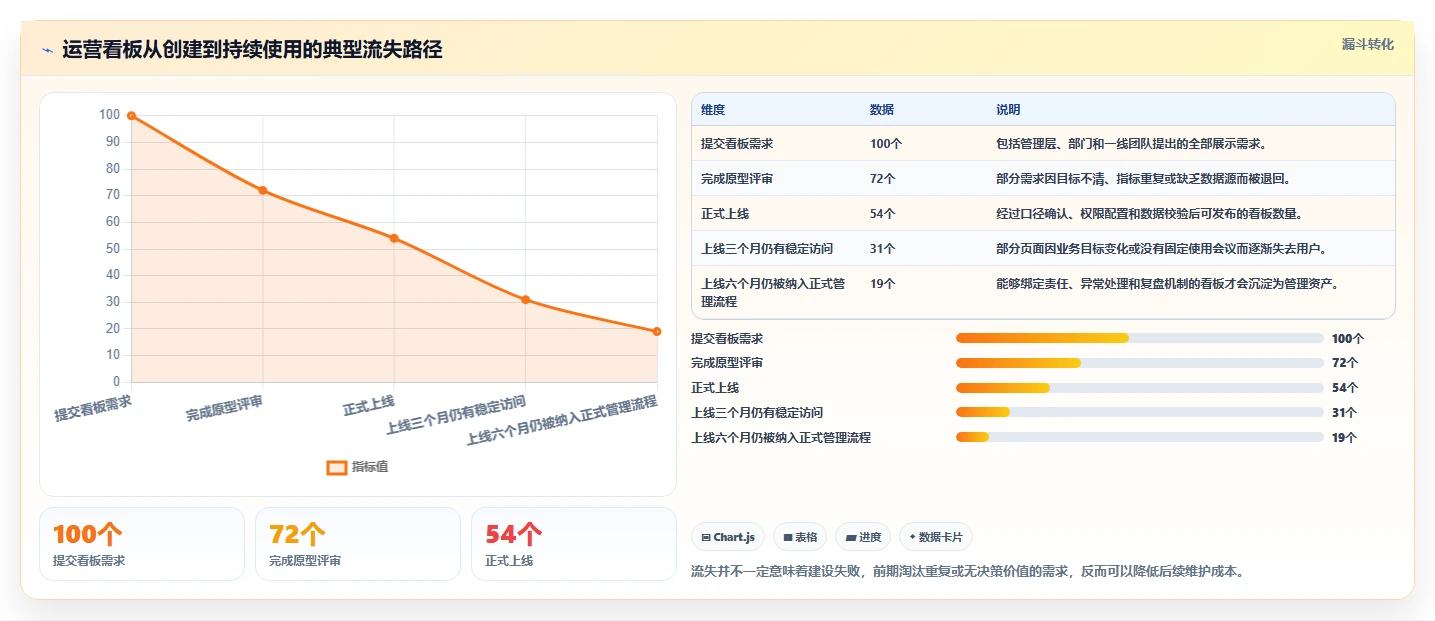The width and height of the screenshot is (1435, 621).
Task: Click the progress list value 31个
Action: (x=1344, y=412)
